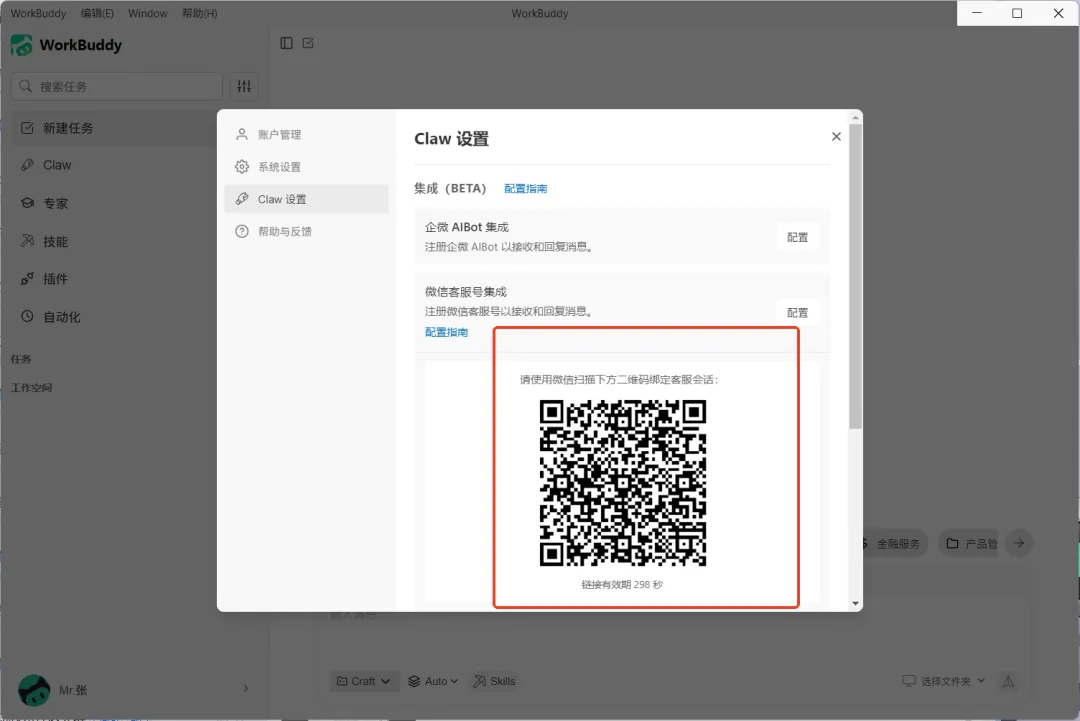
Task: Minimize the WorkBuddy window
Action: click(977, 13)
